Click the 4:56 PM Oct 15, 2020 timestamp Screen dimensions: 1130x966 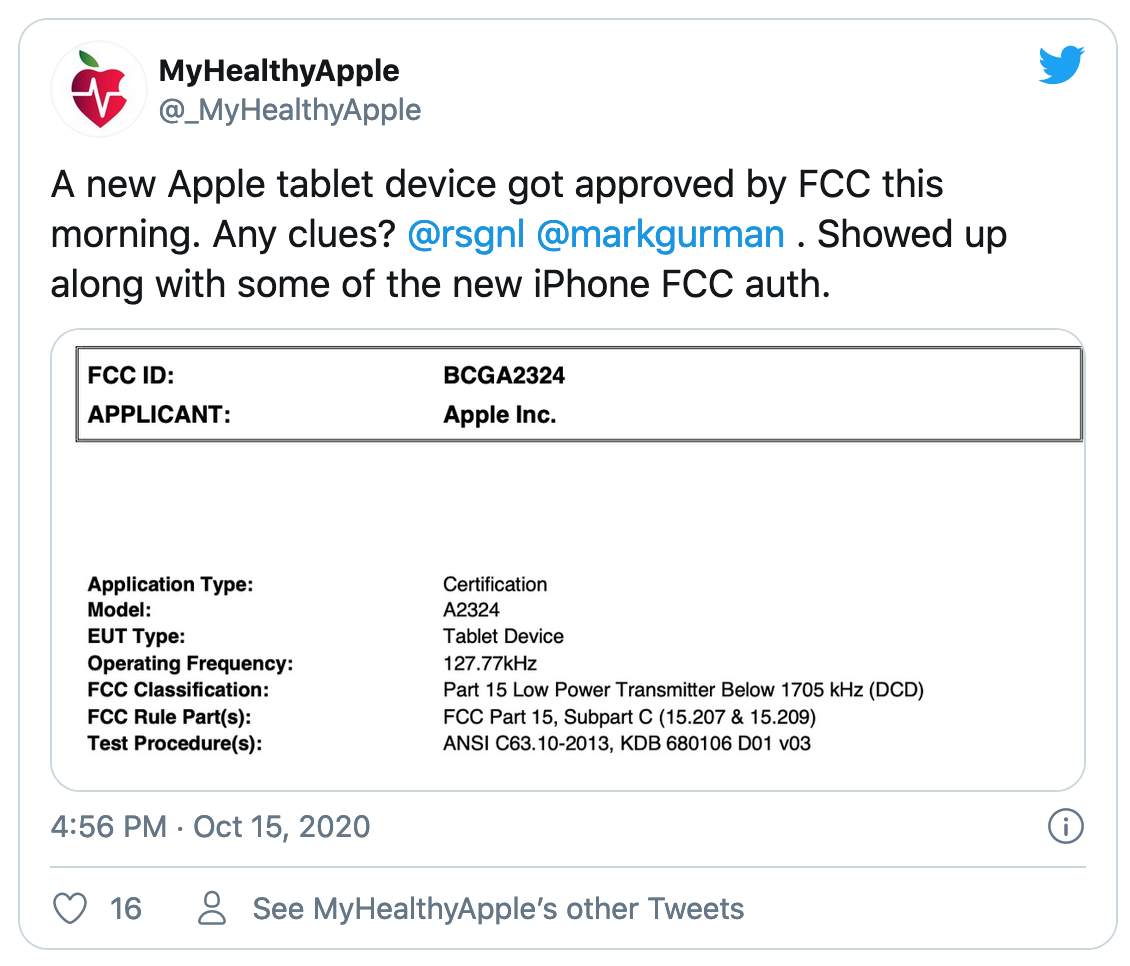pos(210,827)
